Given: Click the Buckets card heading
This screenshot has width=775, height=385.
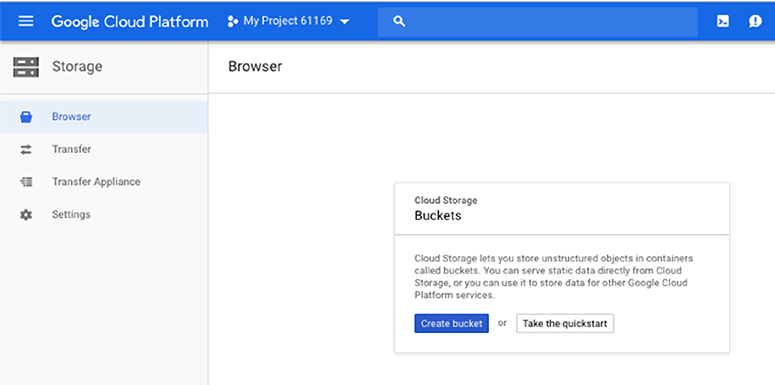Looking at the screenshot, I should click(x=437, y=215).
